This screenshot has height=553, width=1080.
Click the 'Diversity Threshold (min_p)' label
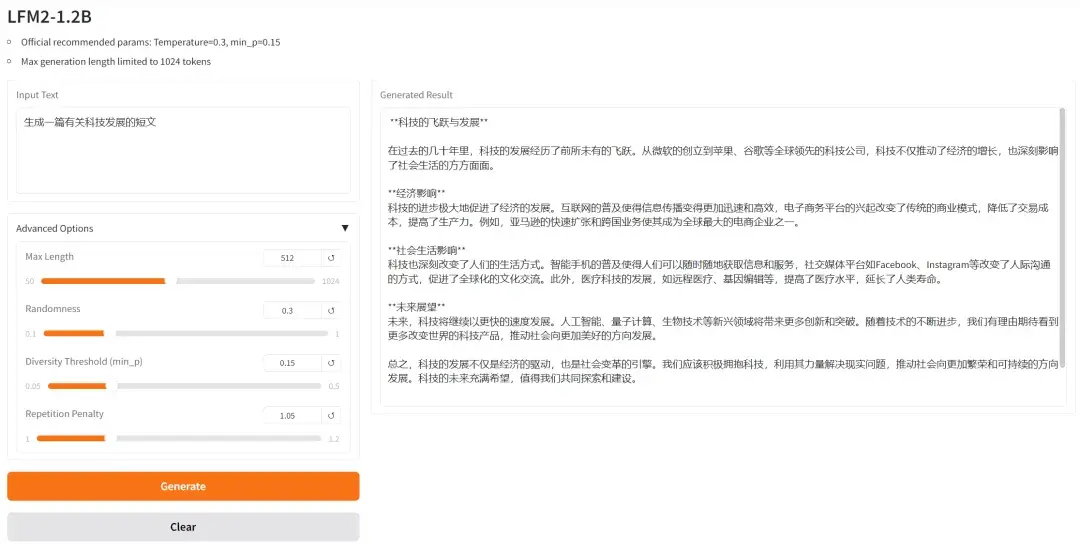click(84, 361)
